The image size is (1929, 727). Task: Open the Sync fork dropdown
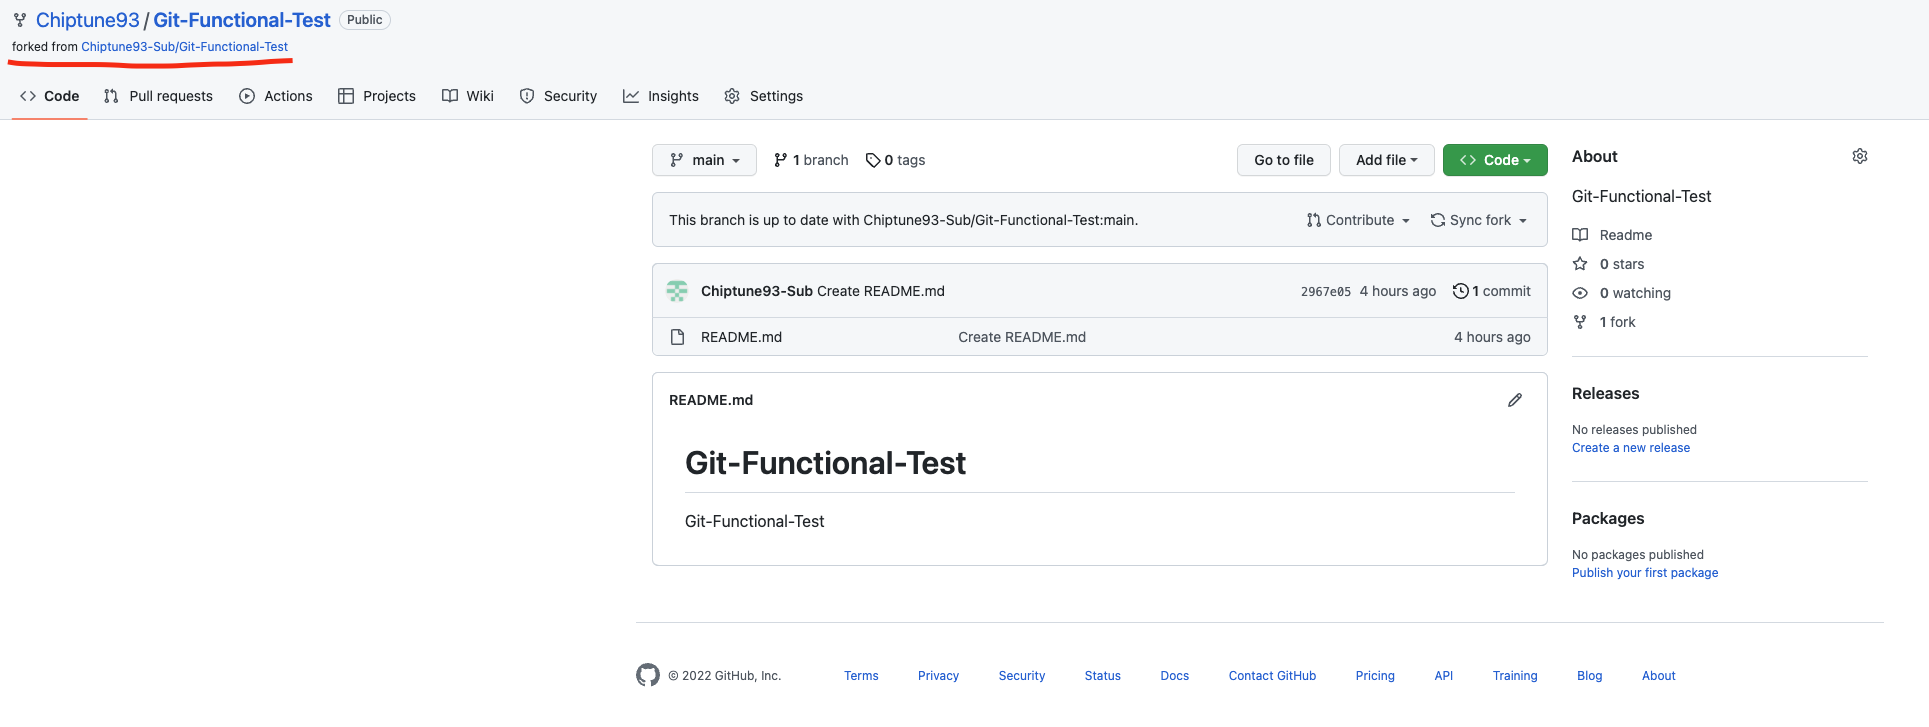pyautogui.click(x=1479, y=220)
